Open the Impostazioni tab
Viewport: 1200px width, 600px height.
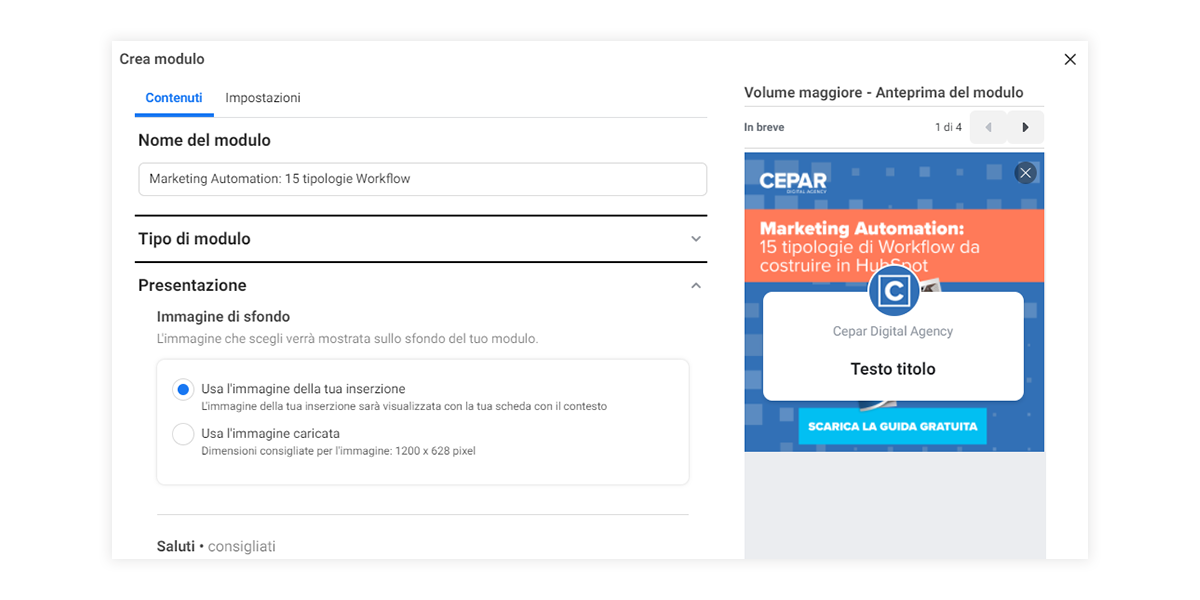coord(263,98)
